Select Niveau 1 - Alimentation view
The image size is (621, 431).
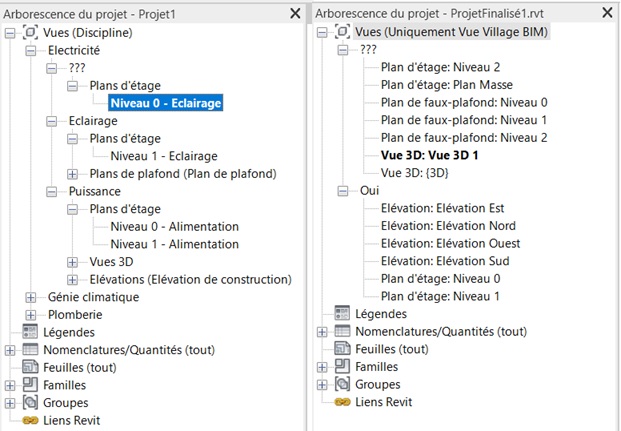[175, 244]
